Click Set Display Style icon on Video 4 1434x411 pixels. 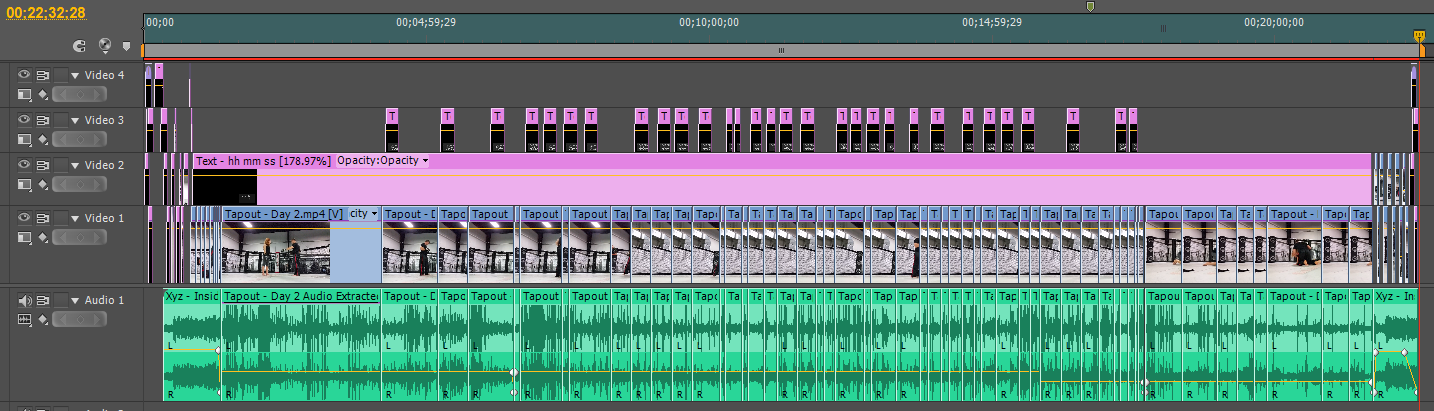pyautogui.click(x=25, y=95)
